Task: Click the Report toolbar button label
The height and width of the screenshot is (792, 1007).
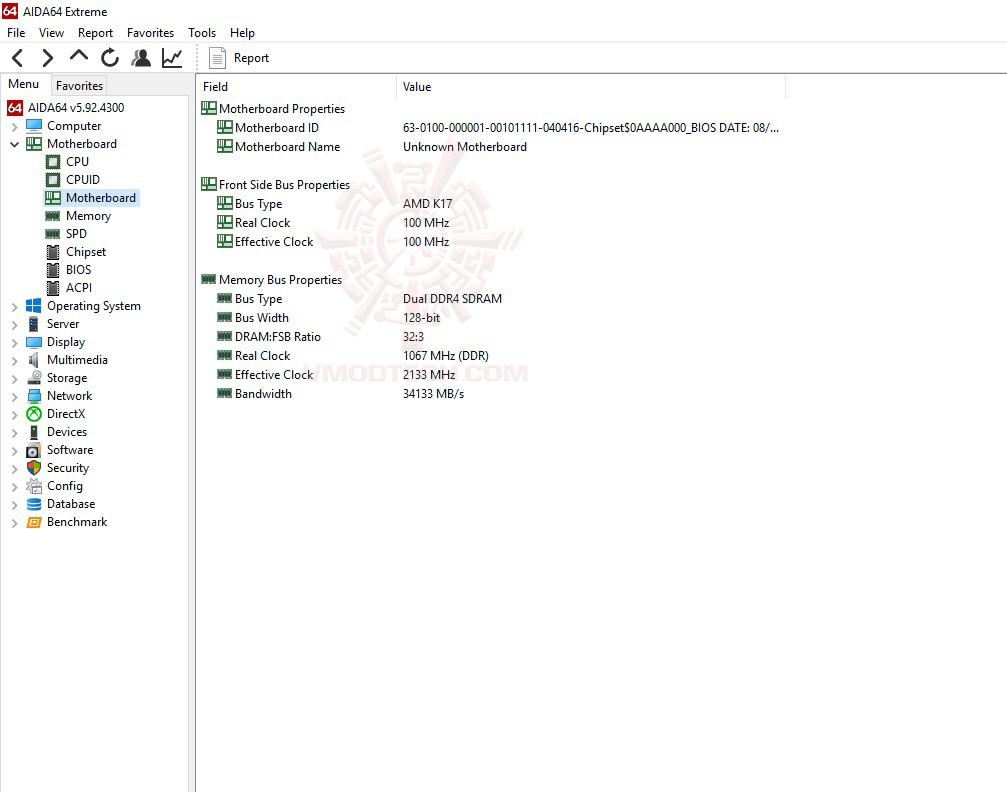Action: point(251,58)
